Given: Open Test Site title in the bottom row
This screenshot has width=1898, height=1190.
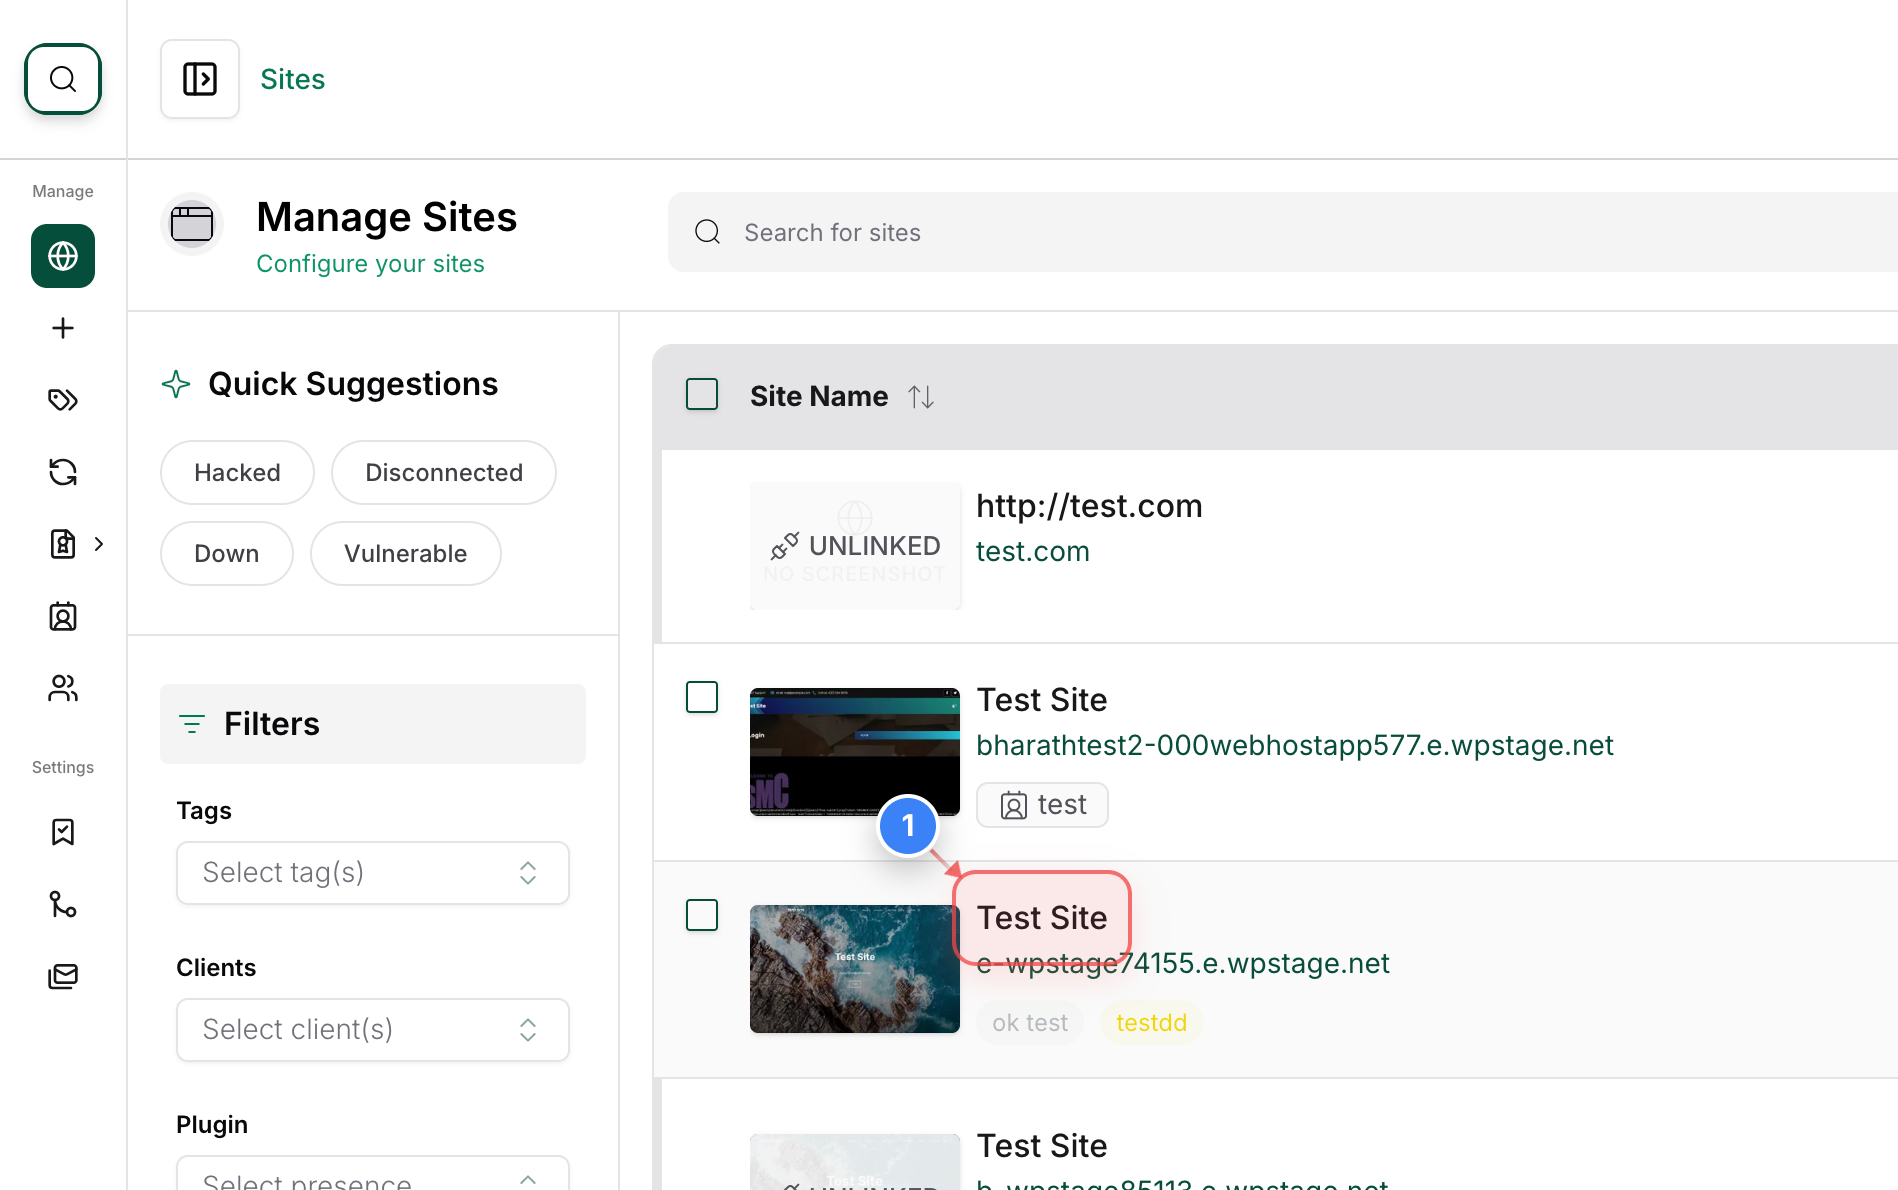Looking at the screenshot, I should click(x=1042, y=1146).
